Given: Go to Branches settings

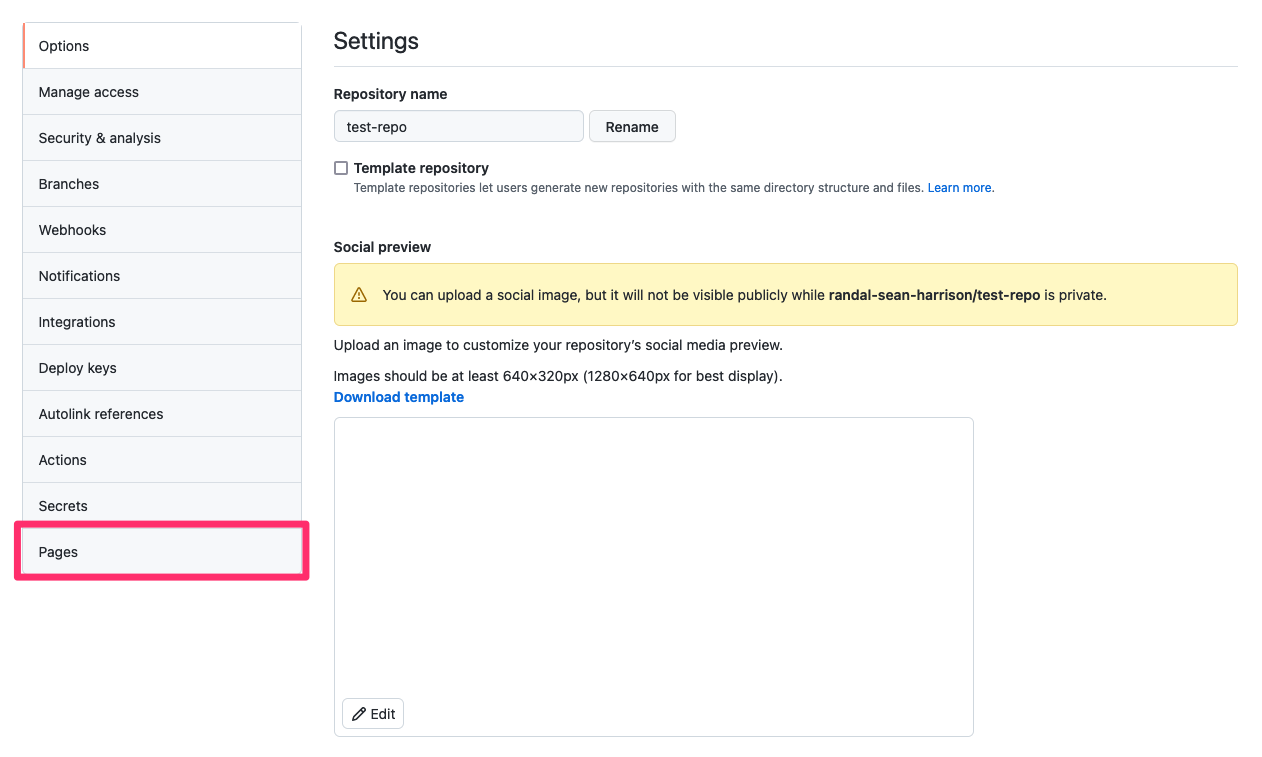Looking at the screenshot, I should point(160,183).
